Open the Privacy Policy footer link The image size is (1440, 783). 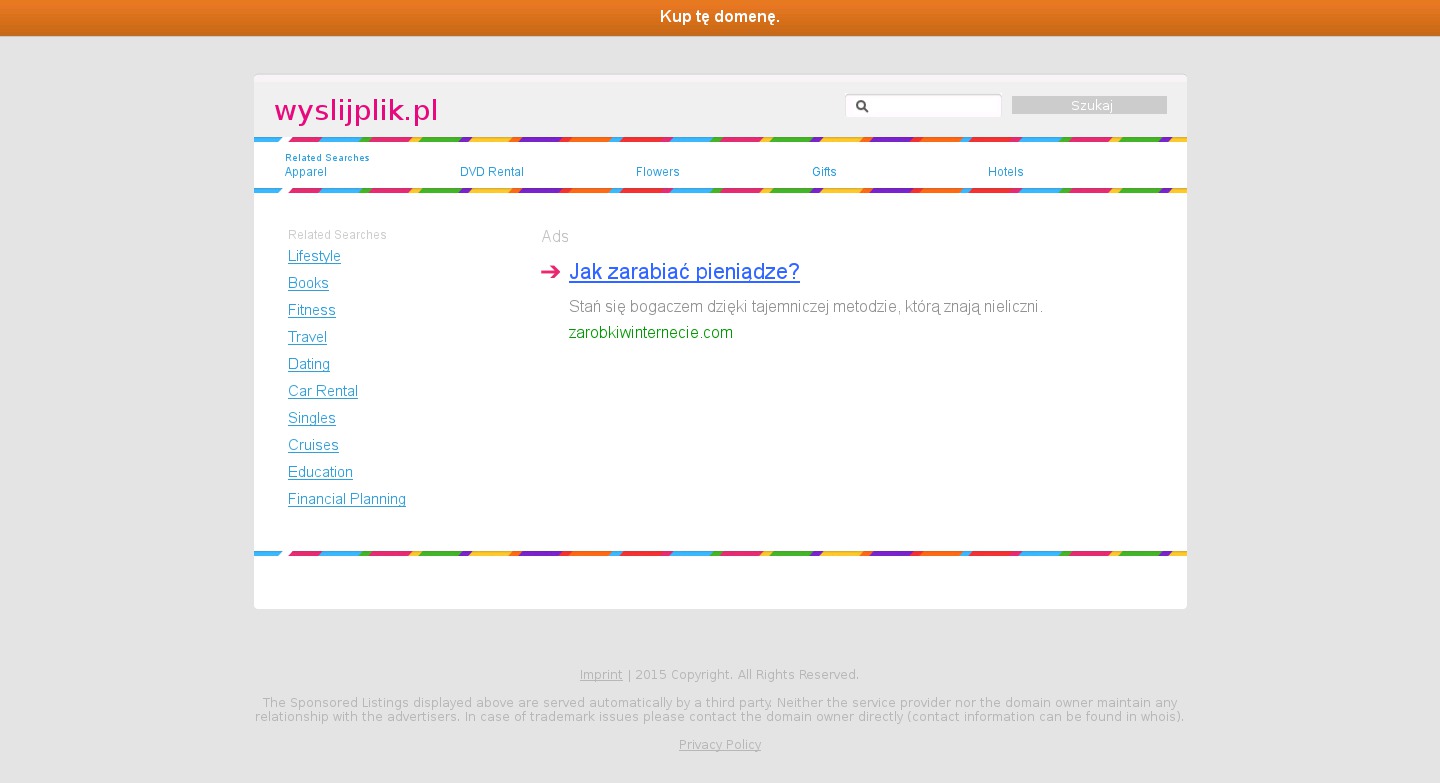pyautogui.click(x=720, y=745)
